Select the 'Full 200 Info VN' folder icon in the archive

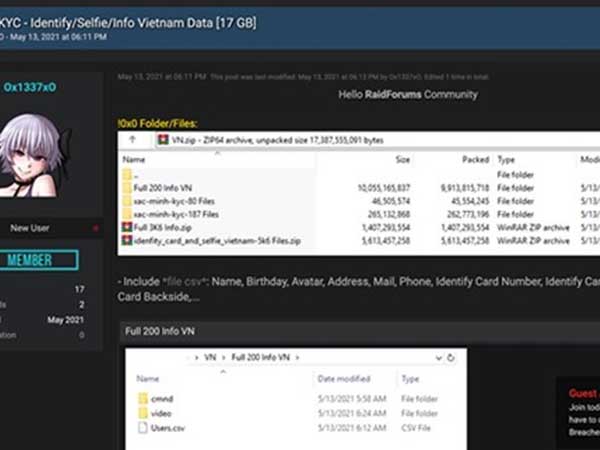[x=127, y=188]
